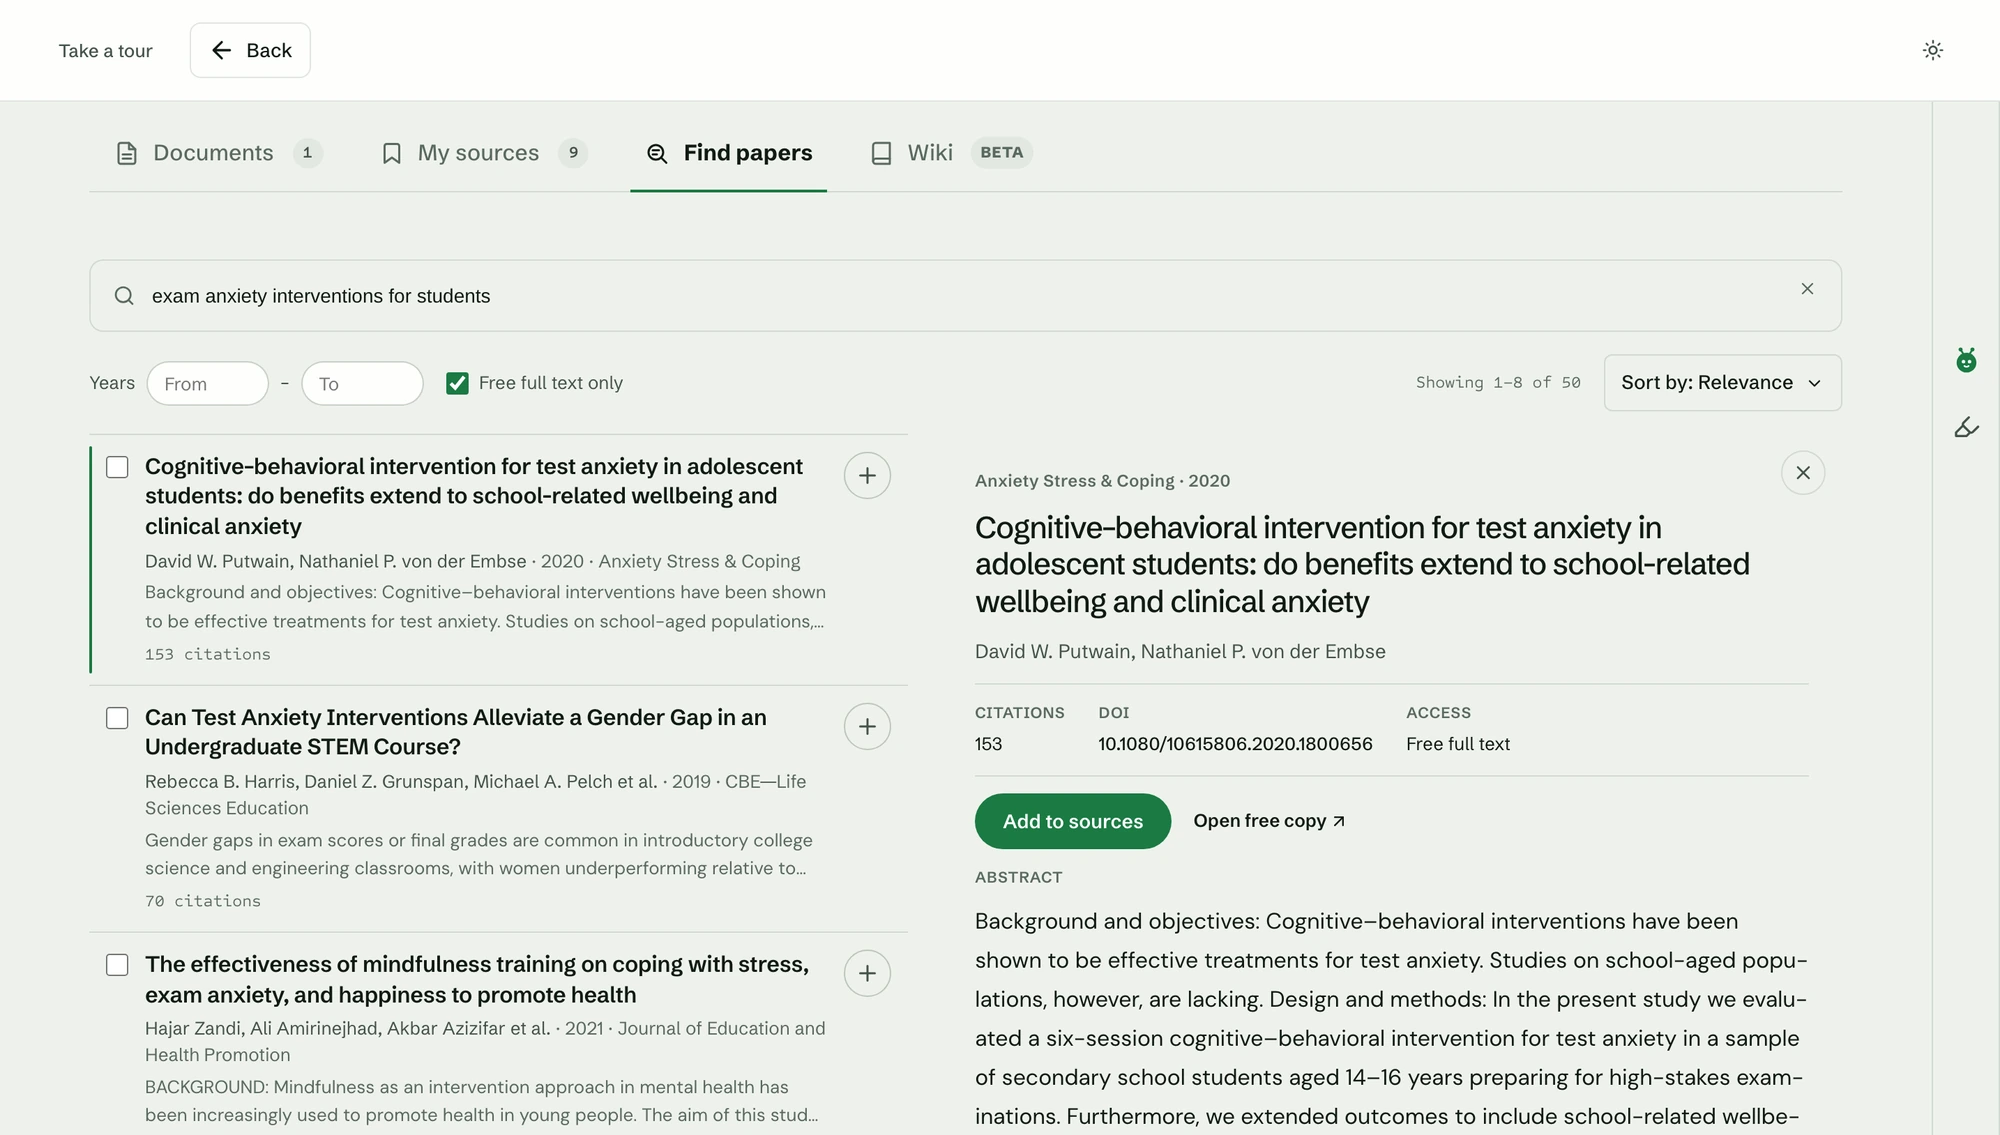The width and height of the screenshot is (2000, 1135).
Task: Open free copy link
Action: [x=1269, y=821]
